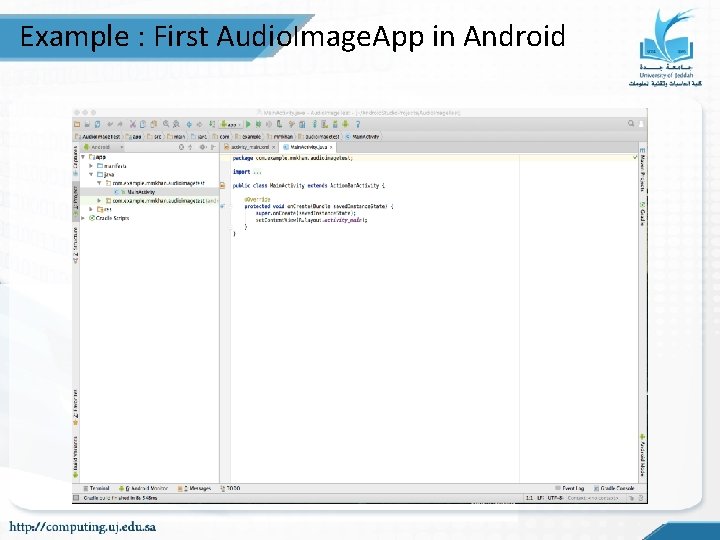Click the Project Structure toolbar icon
Screen dimensions: 720x540
(x=302, y=124)
